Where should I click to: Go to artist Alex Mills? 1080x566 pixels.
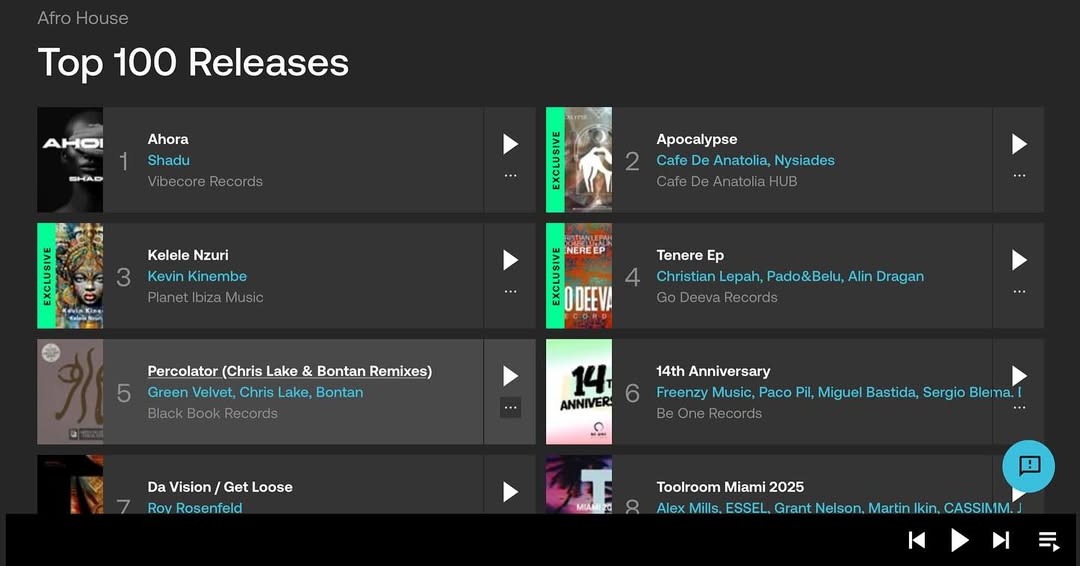coord(686,508)
